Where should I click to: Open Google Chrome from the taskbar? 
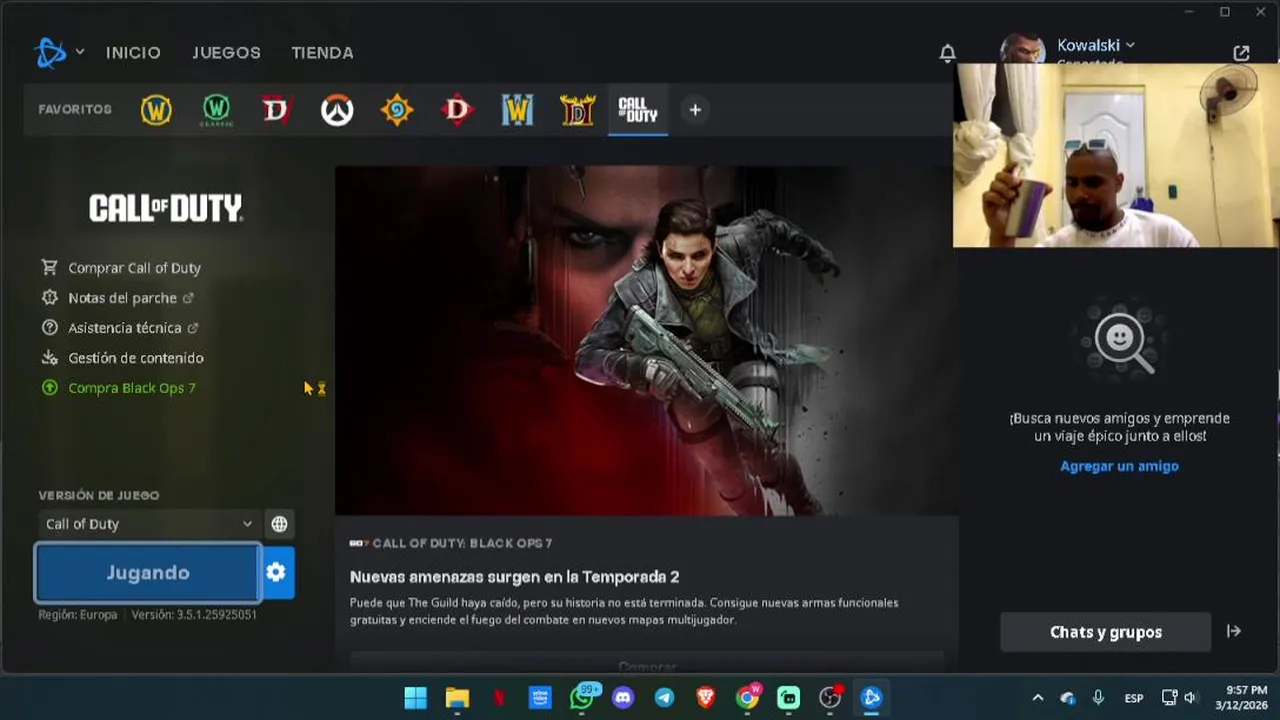[747, 697]
